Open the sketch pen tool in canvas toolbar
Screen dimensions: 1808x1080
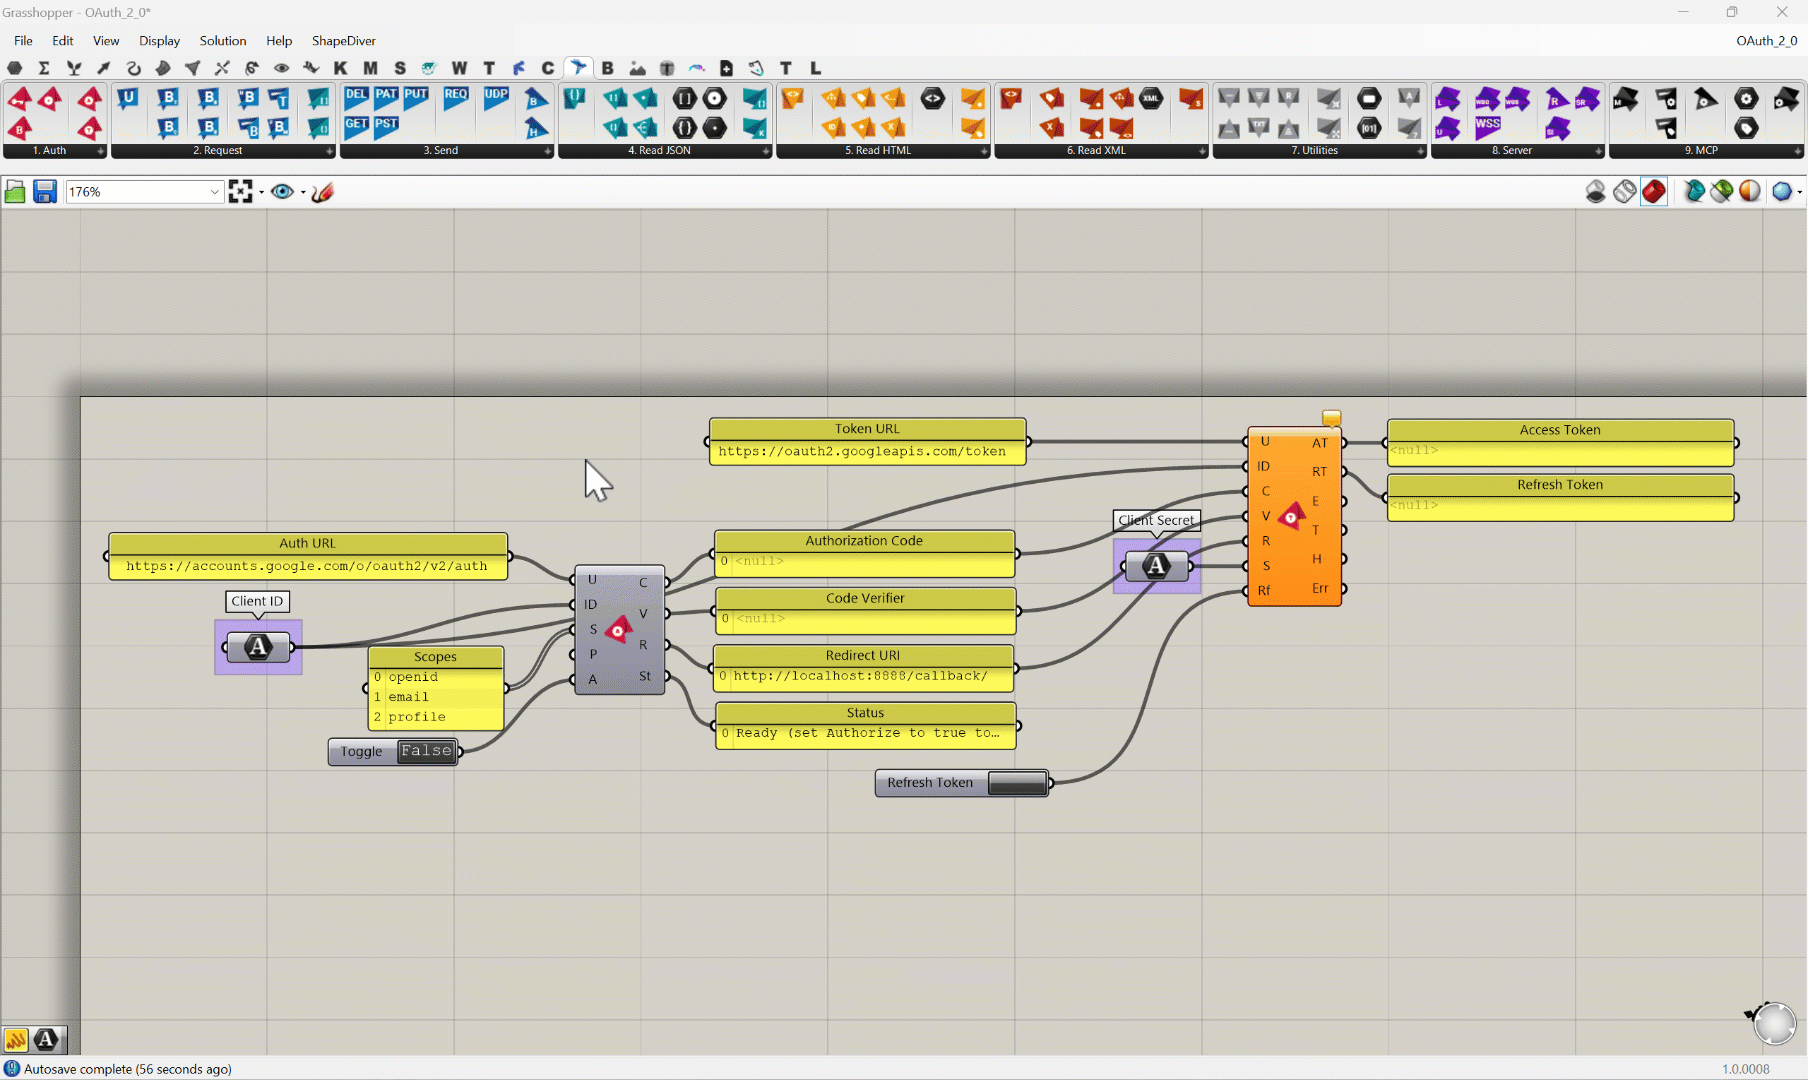point(322,192)
